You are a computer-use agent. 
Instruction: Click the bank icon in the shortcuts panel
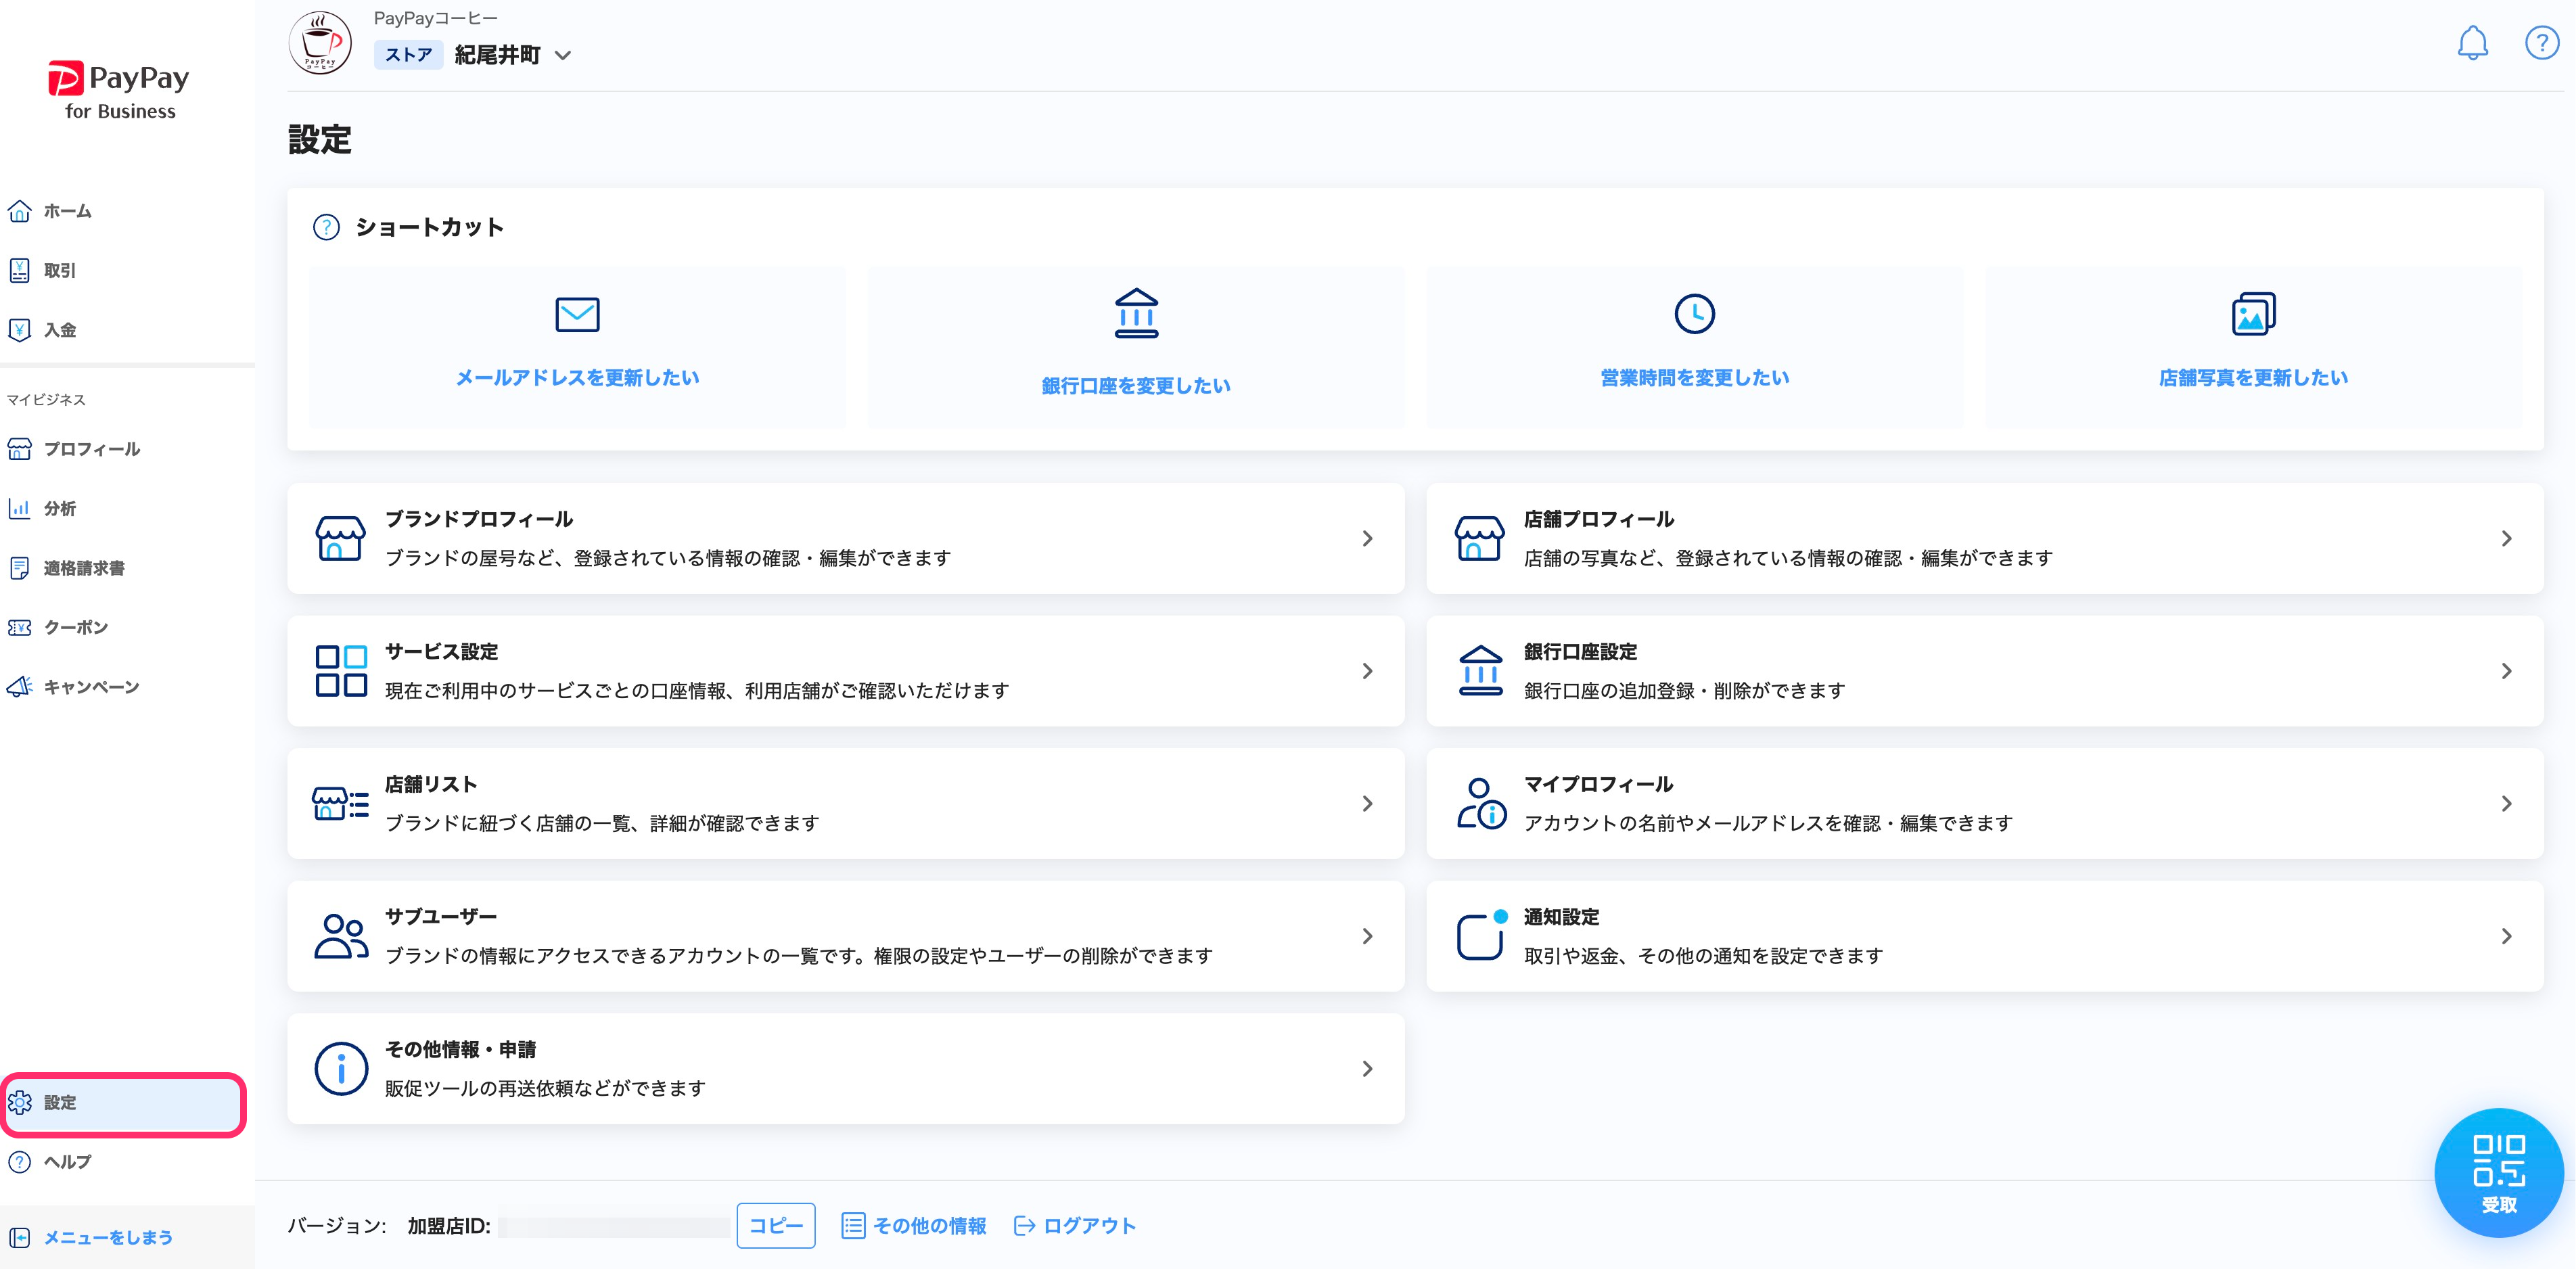[x=1136, y=313]
